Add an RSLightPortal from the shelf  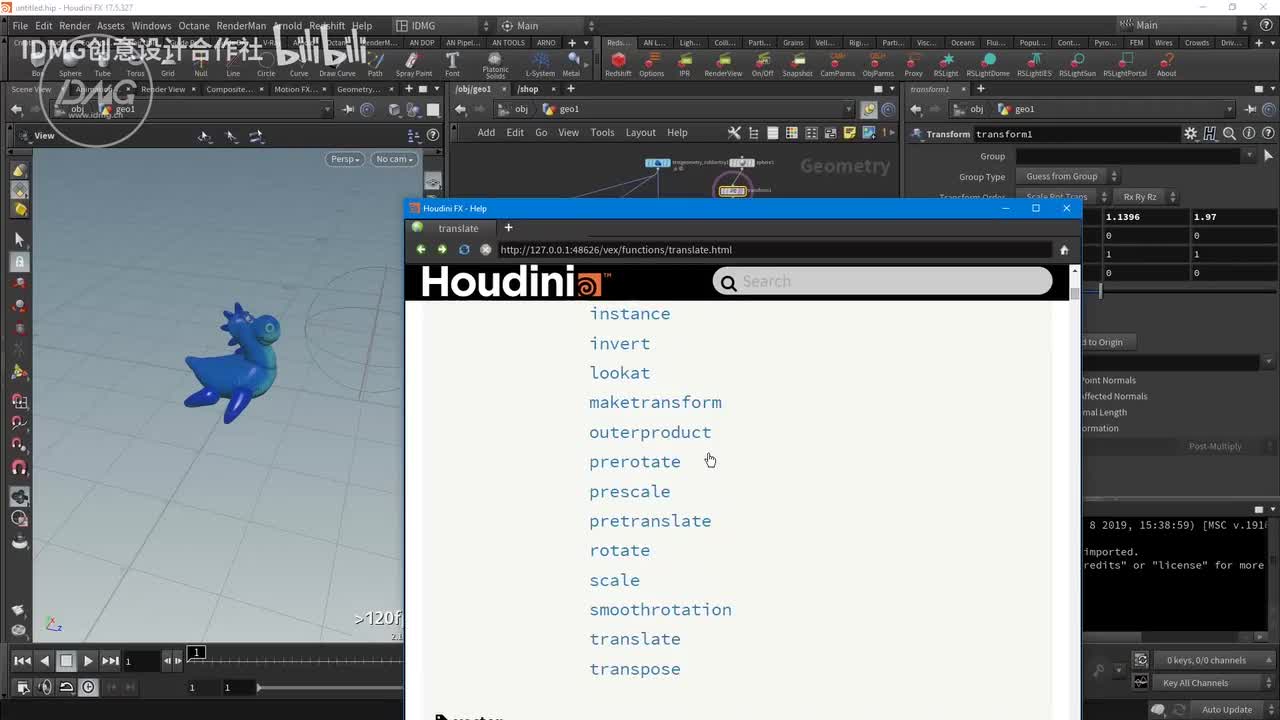pos(1125,64)
